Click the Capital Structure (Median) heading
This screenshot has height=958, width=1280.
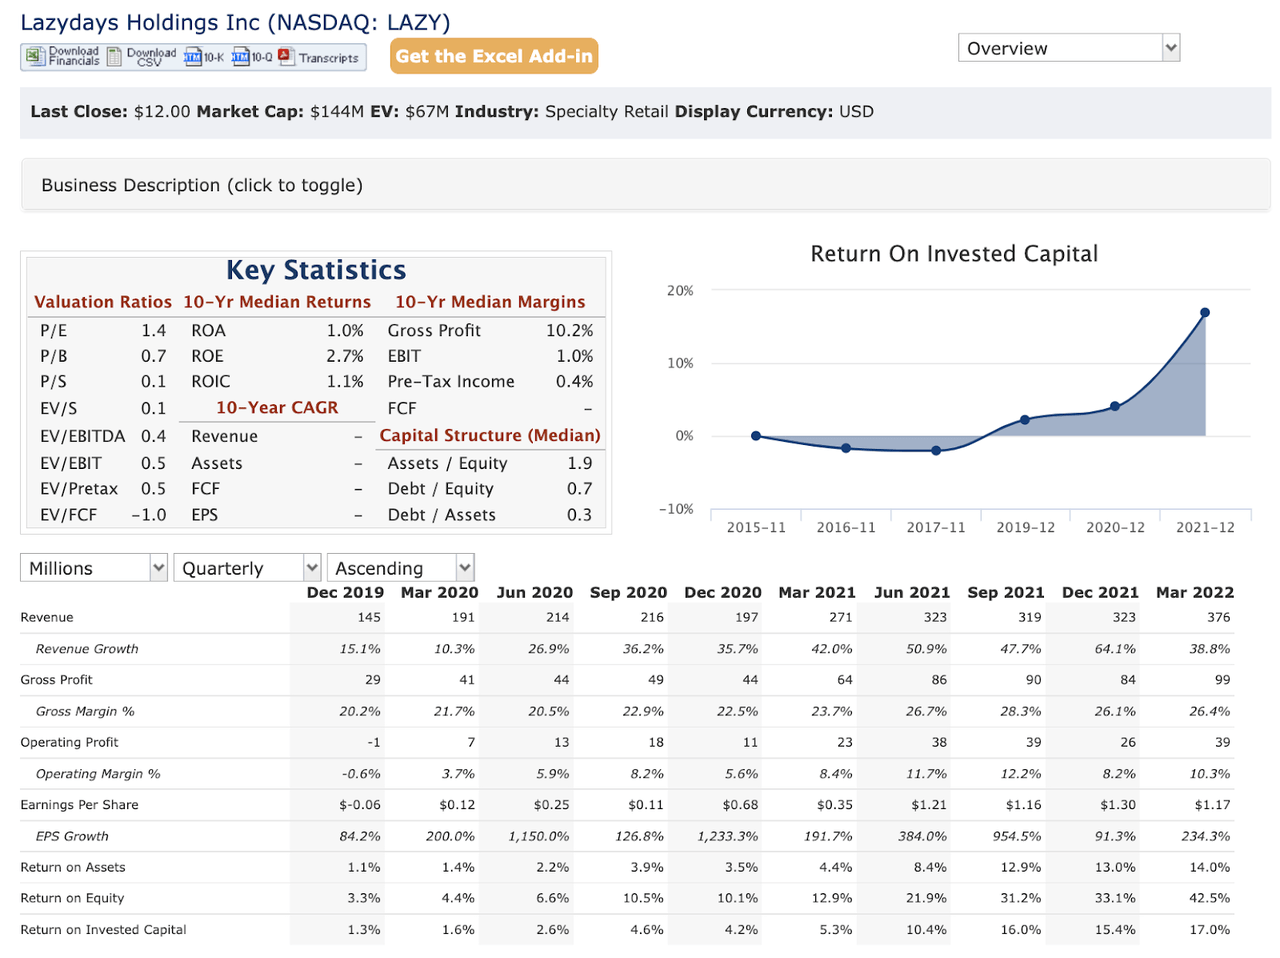tap(490, 436)
